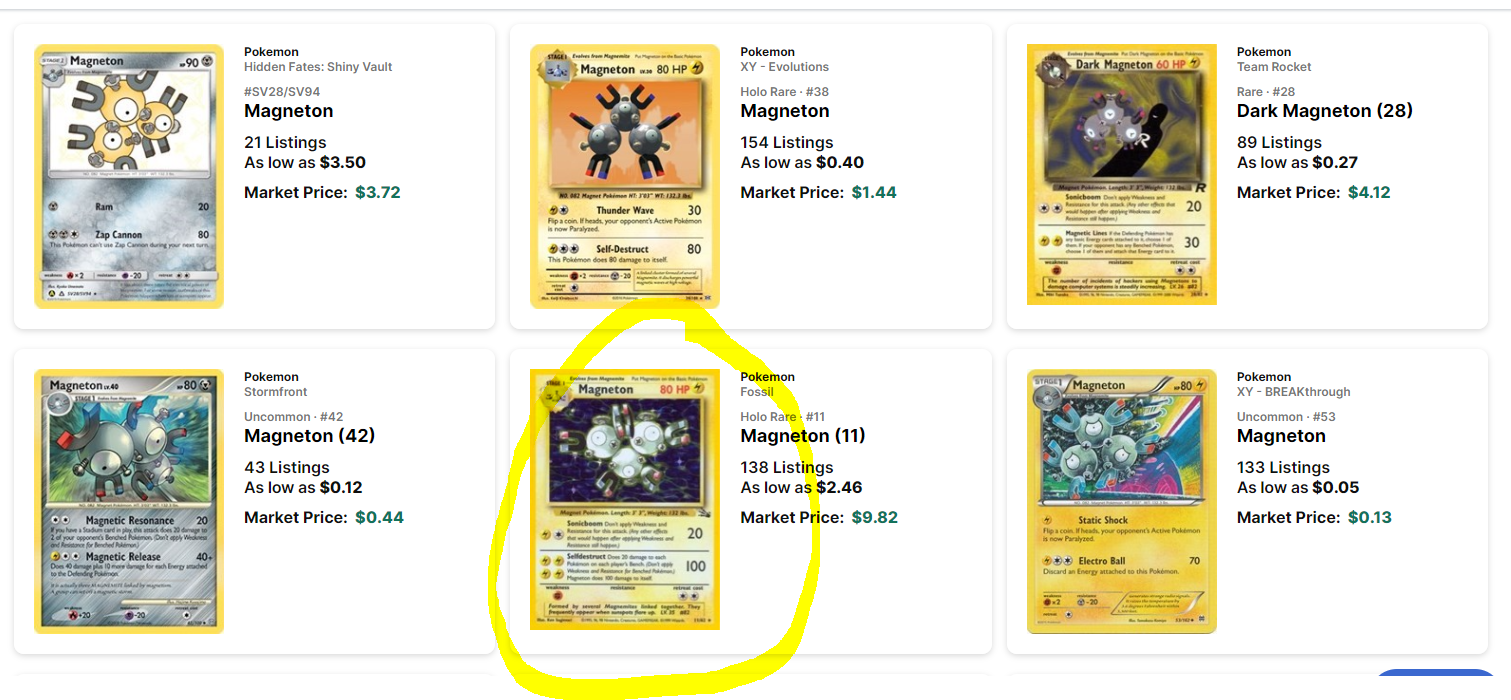View the 89 Listings for Dark Magneton
The height and width of the screenshot is (700, 1511).
1279,143
